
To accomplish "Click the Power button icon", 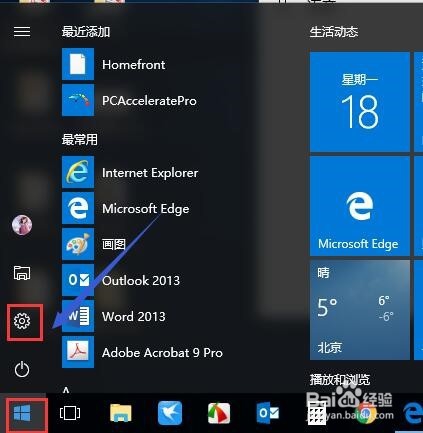I will [x=22, y=369].
